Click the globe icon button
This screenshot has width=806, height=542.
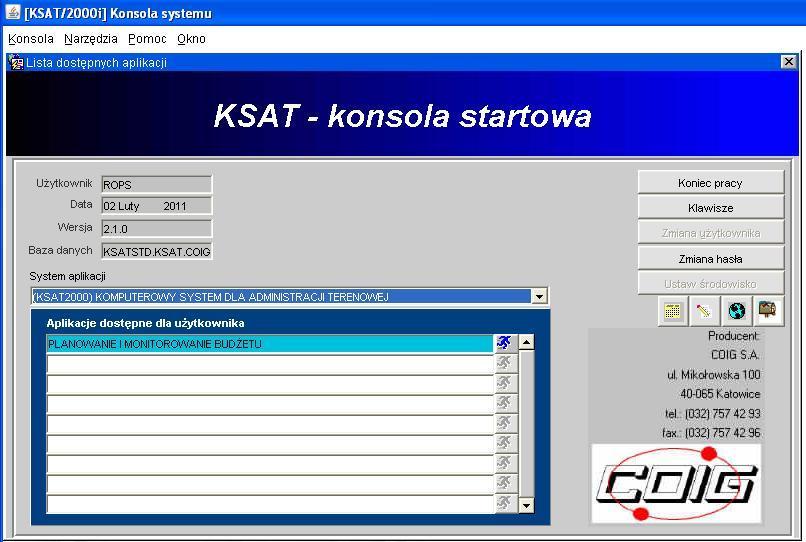pos(736,311)
